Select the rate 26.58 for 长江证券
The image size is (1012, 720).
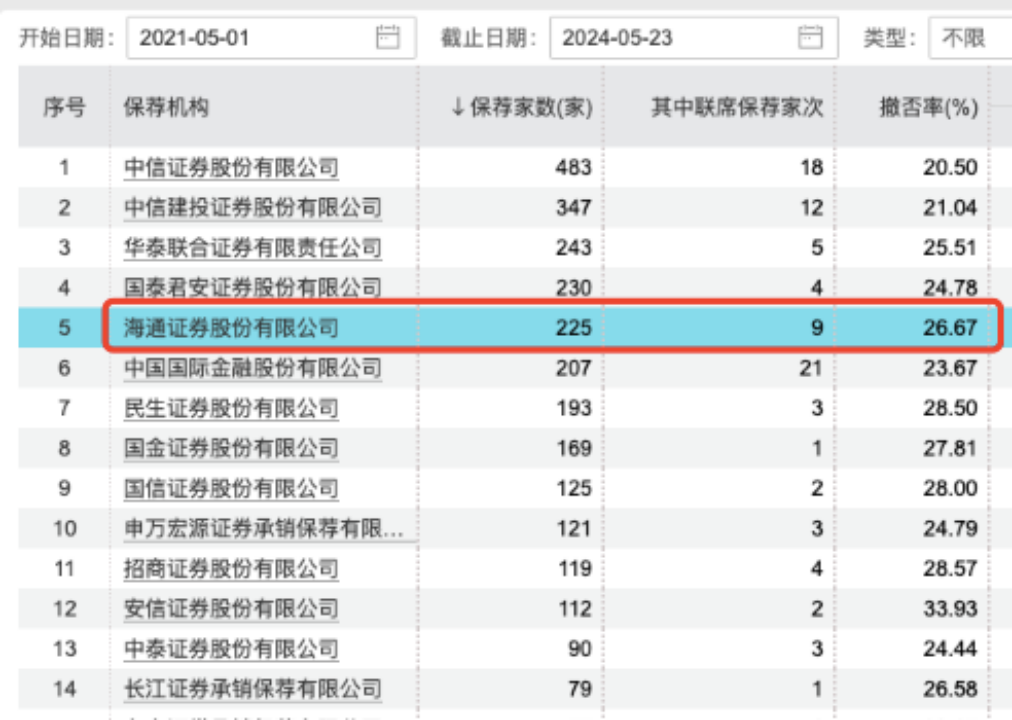[950, 689]
